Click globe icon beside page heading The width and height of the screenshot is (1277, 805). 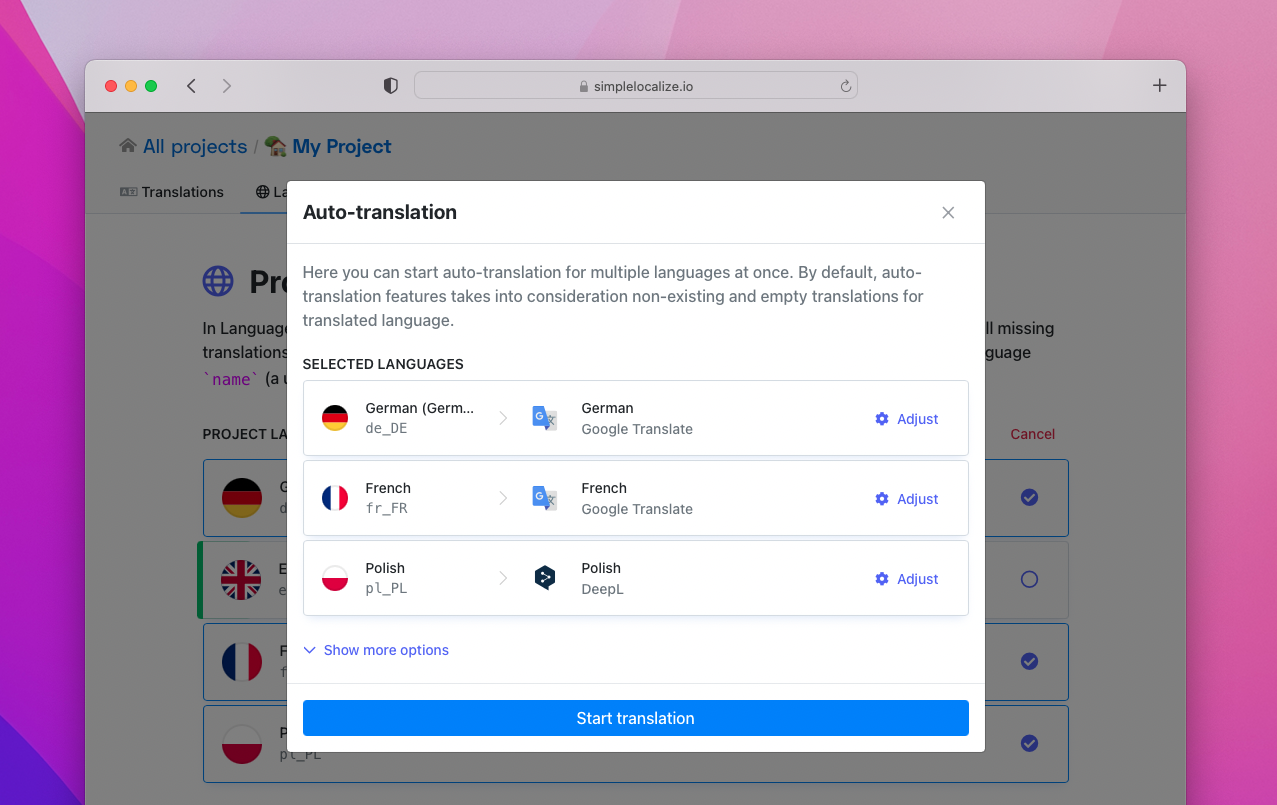click(x=218, y=281)
